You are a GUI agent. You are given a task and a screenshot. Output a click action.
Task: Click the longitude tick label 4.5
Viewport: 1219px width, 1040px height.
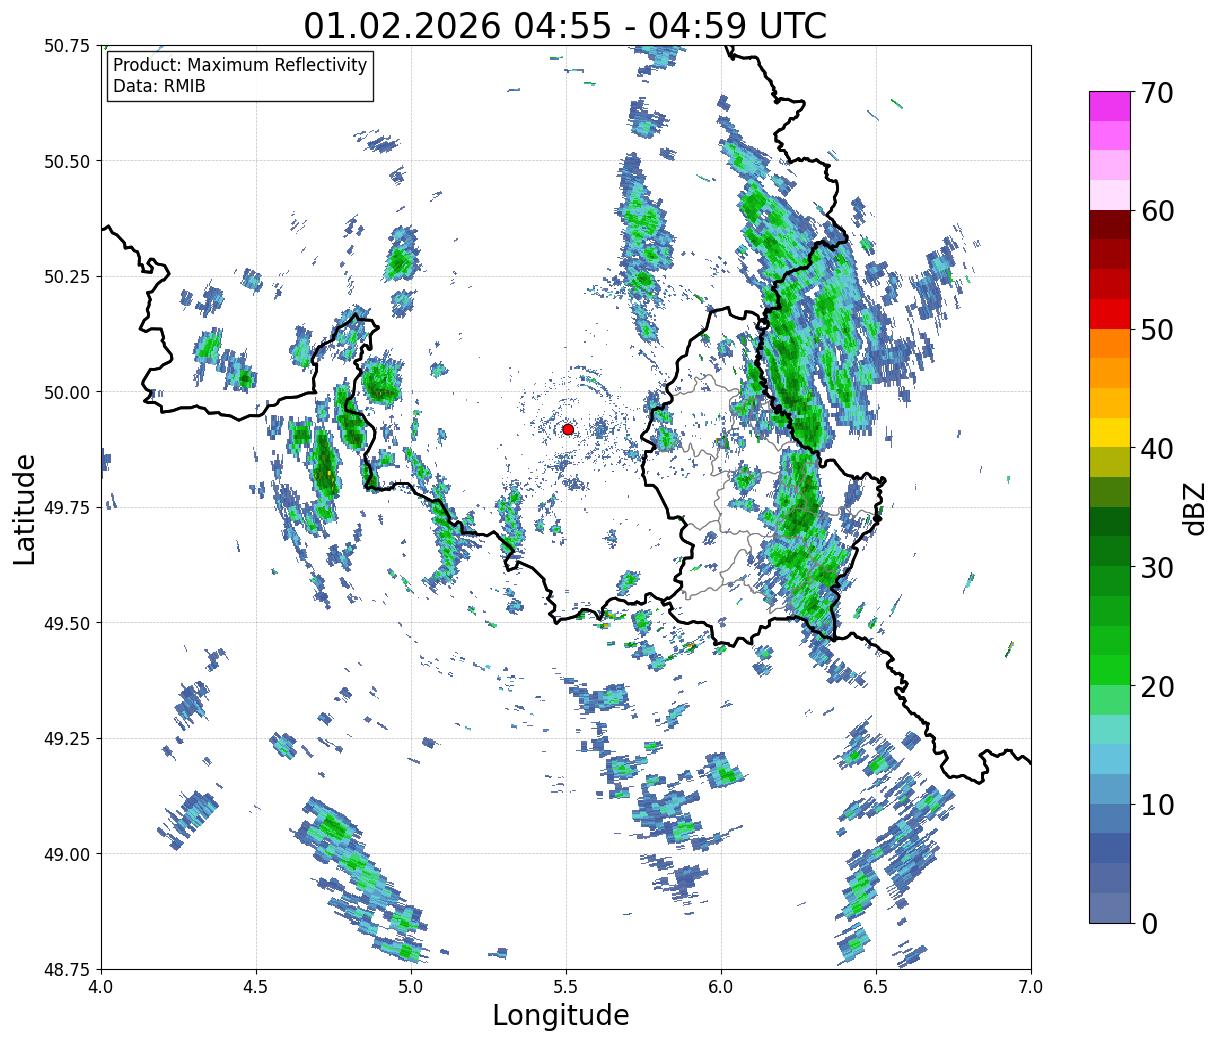[256, 987]
